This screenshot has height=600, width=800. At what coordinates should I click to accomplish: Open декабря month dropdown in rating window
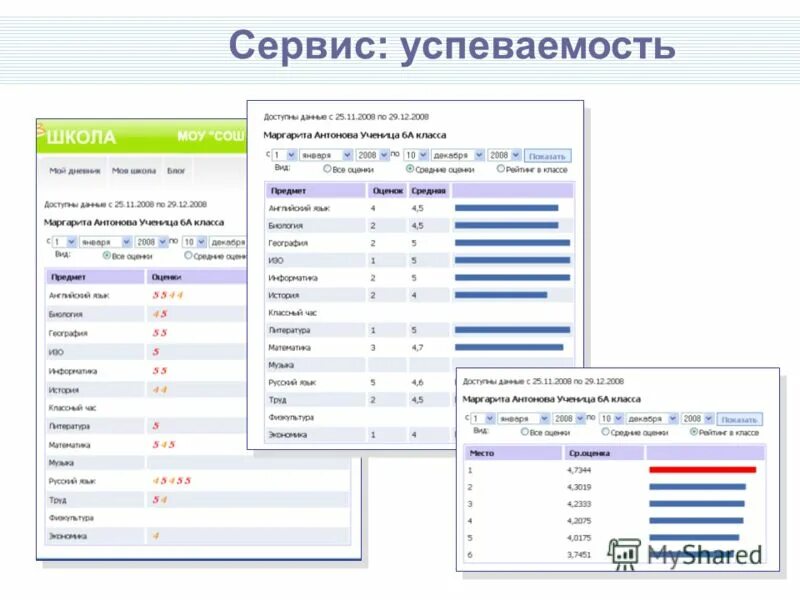coord(652,418)
